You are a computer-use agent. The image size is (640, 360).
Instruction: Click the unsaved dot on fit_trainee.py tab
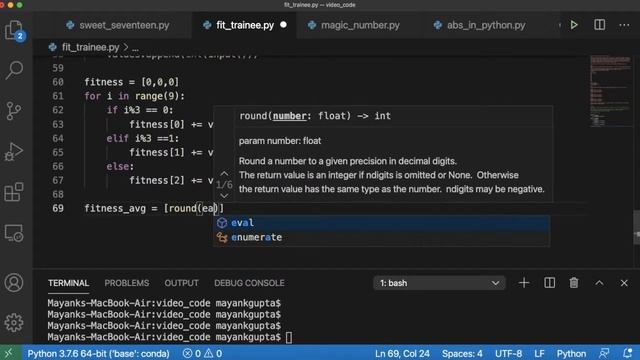click(x=283, y=25)
